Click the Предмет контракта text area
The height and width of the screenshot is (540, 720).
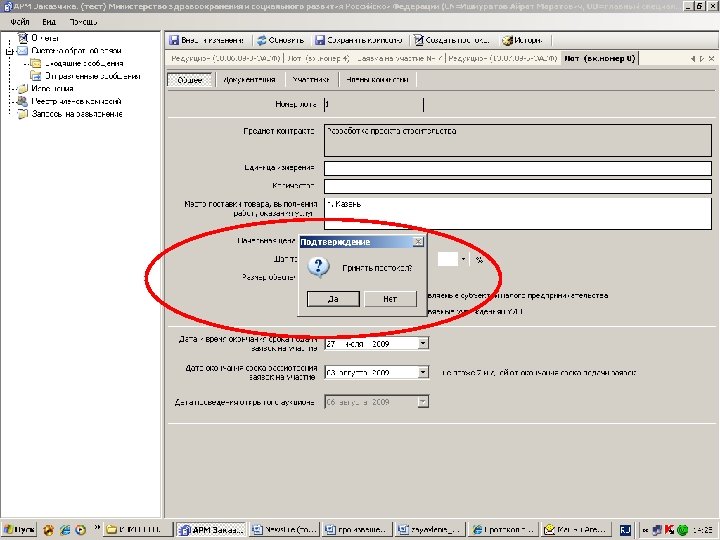pyautogui.click(x=518, y=140)
